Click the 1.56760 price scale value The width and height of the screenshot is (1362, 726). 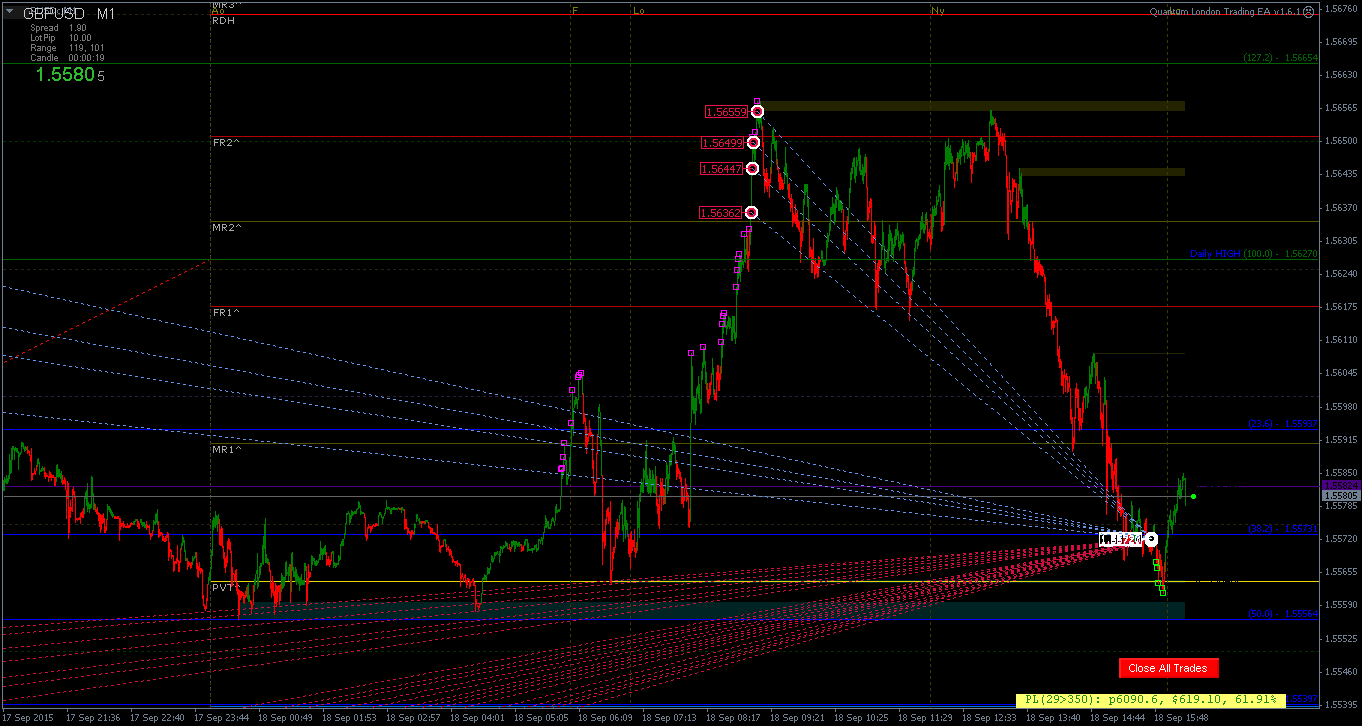pyautogui.click(x=1340, y=9)
